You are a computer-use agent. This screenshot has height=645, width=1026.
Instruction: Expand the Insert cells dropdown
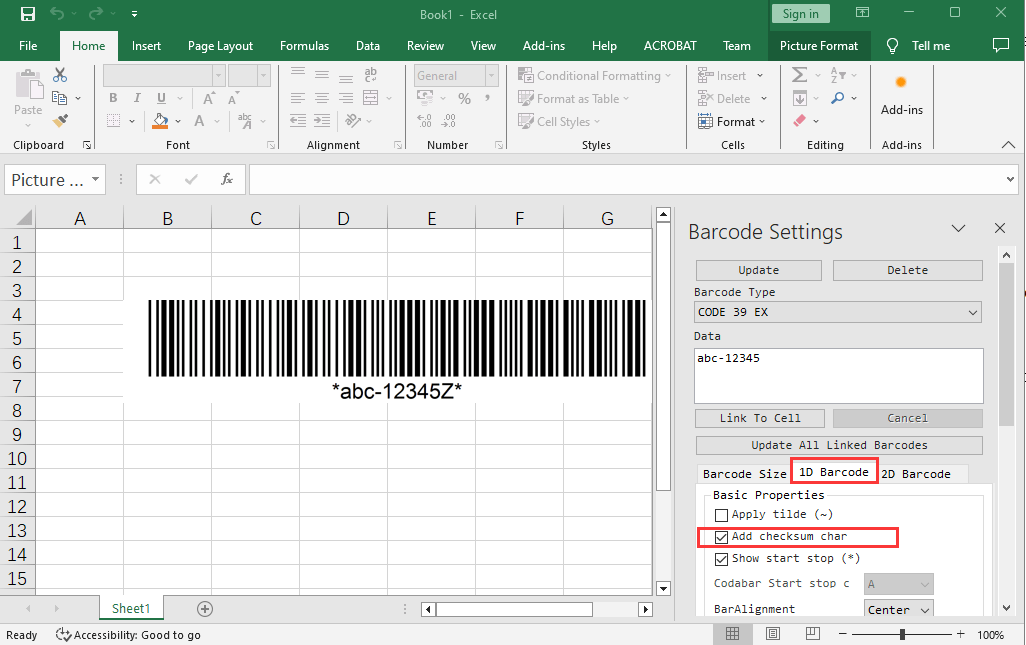click(x=759, y=75)
